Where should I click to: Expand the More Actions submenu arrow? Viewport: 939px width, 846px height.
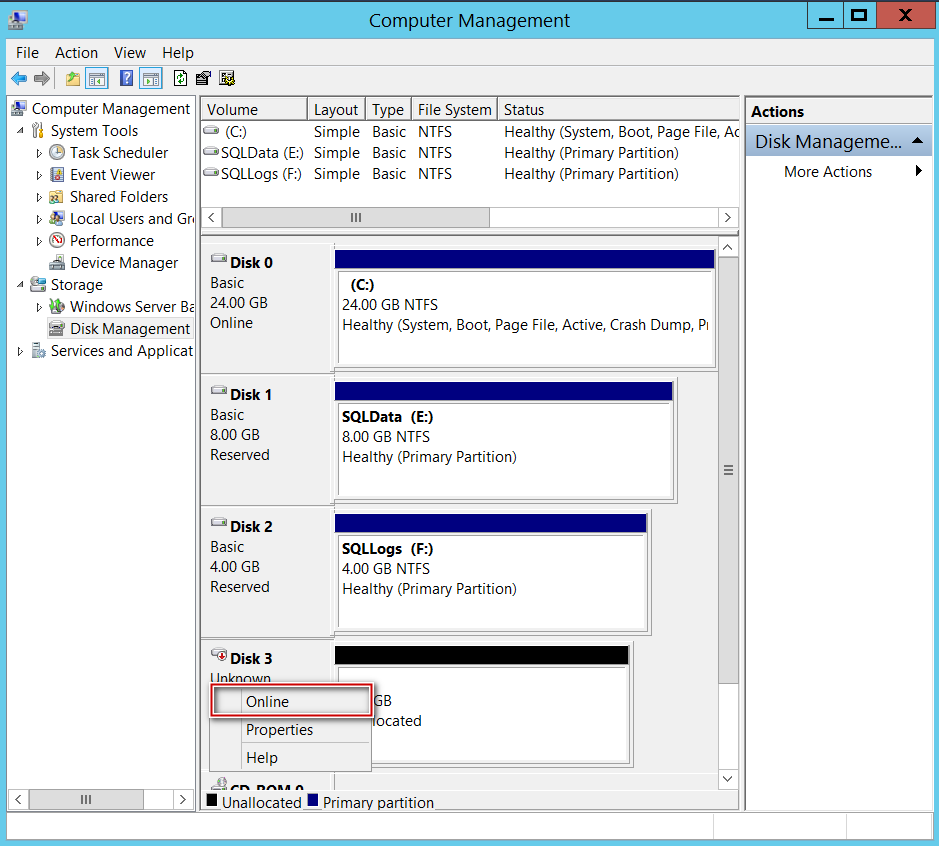[x=918, y=172]
